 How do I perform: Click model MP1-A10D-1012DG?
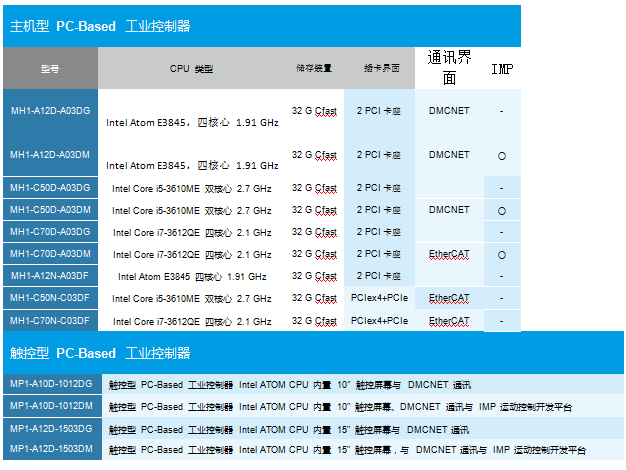click(x=52, y=384)
